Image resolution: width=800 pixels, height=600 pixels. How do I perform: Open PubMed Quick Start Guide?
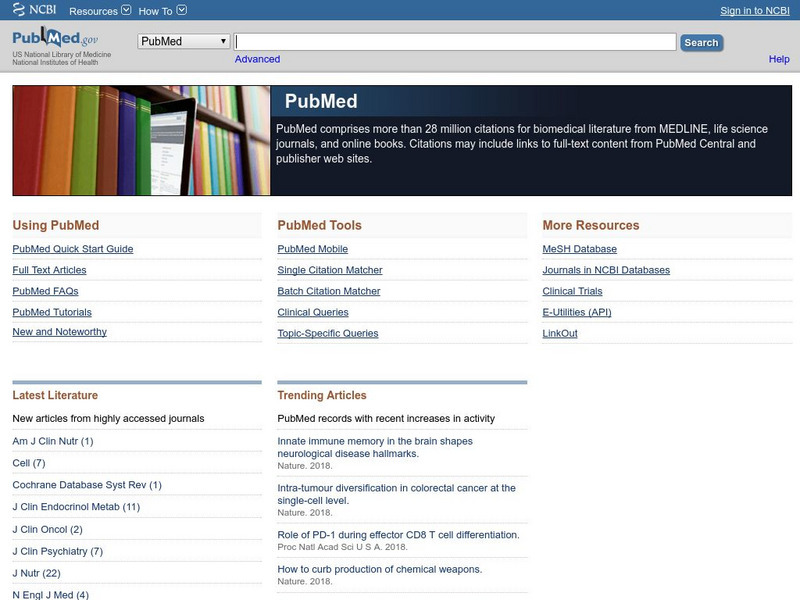click(x=72, y=249)
